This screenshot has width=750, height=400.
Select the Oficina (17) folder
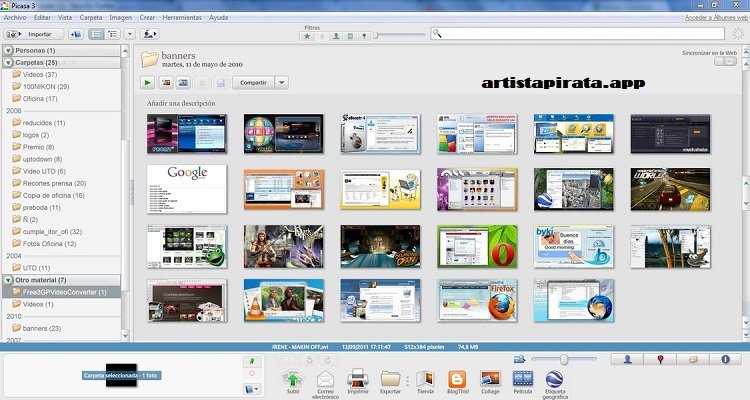(40, 99)
